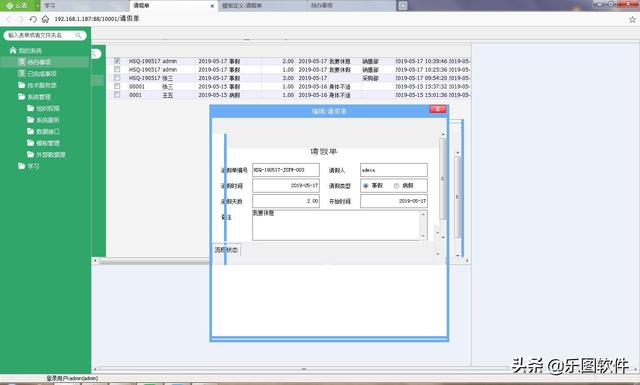Click the back arrow in the browser toolbar
Screen dimensions: 640x385
click(10, 19)
